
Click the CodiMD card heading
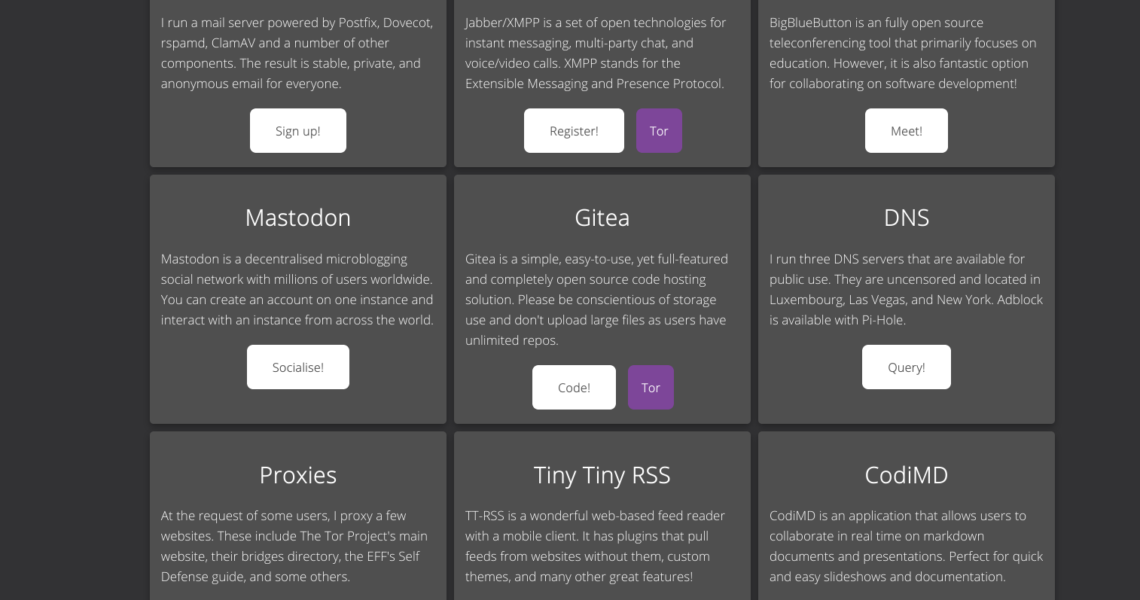click(906, 475)
